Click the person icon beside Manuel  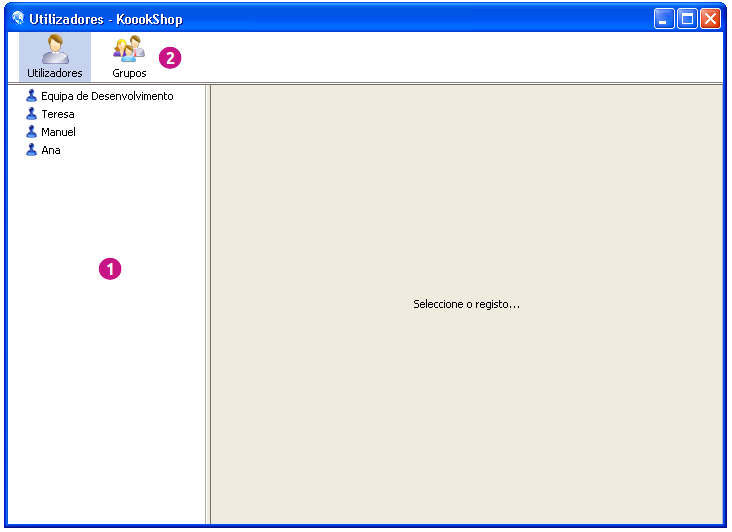31,132
